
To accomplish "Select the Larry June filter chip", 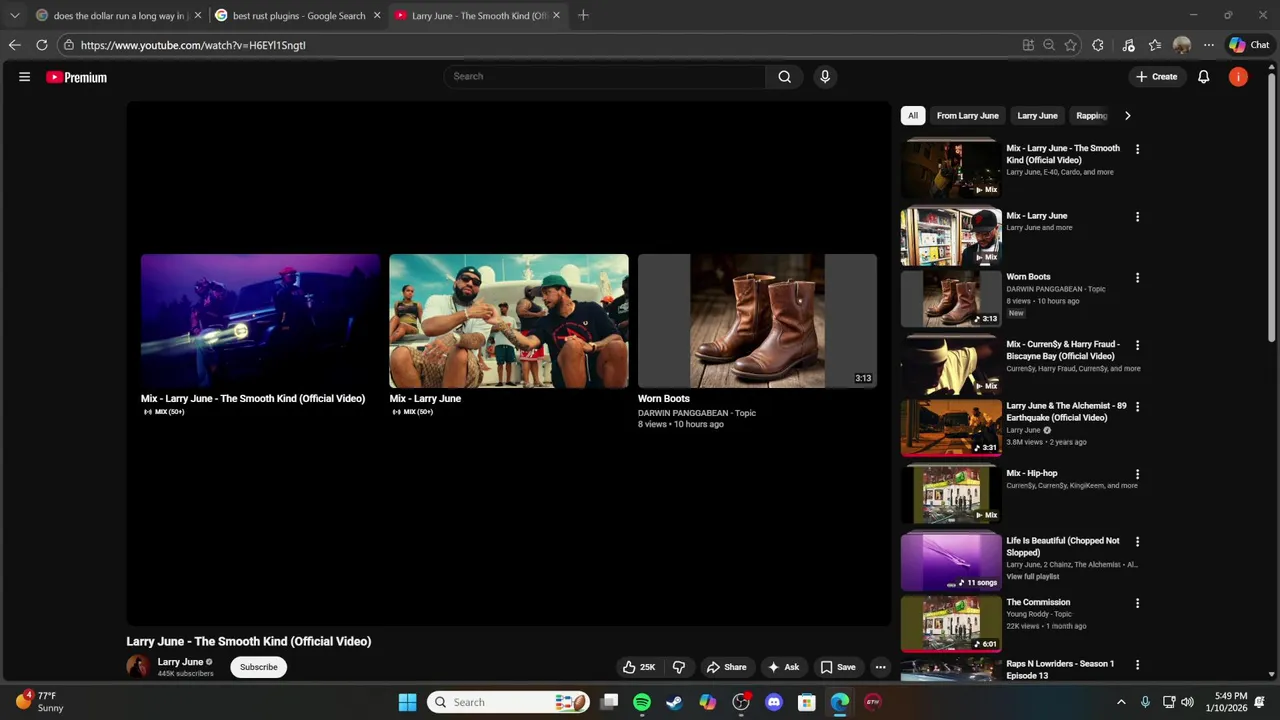I will pos(1037,116).
